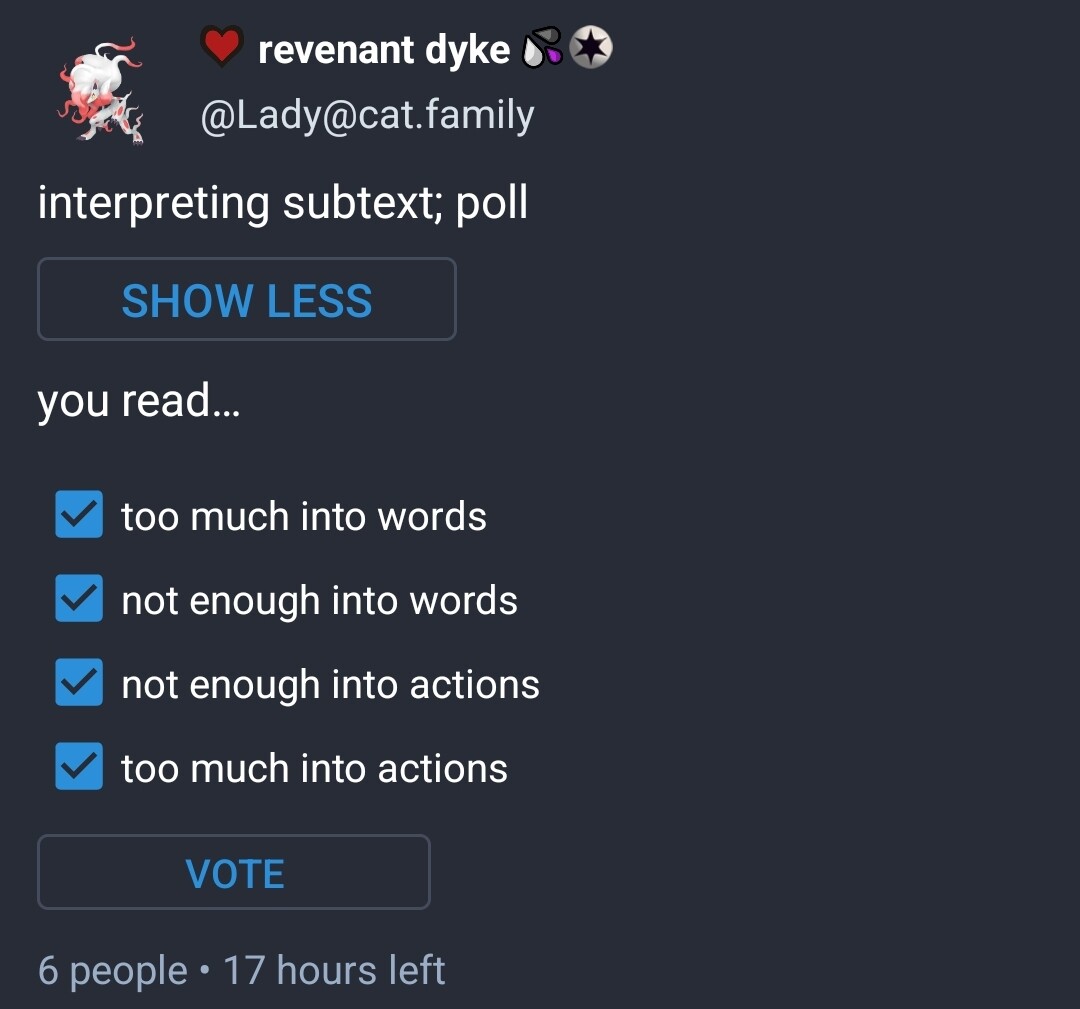1080x1009 pixels.
Task: Click the "you read…" post text
Action: [x=139, y=401]
